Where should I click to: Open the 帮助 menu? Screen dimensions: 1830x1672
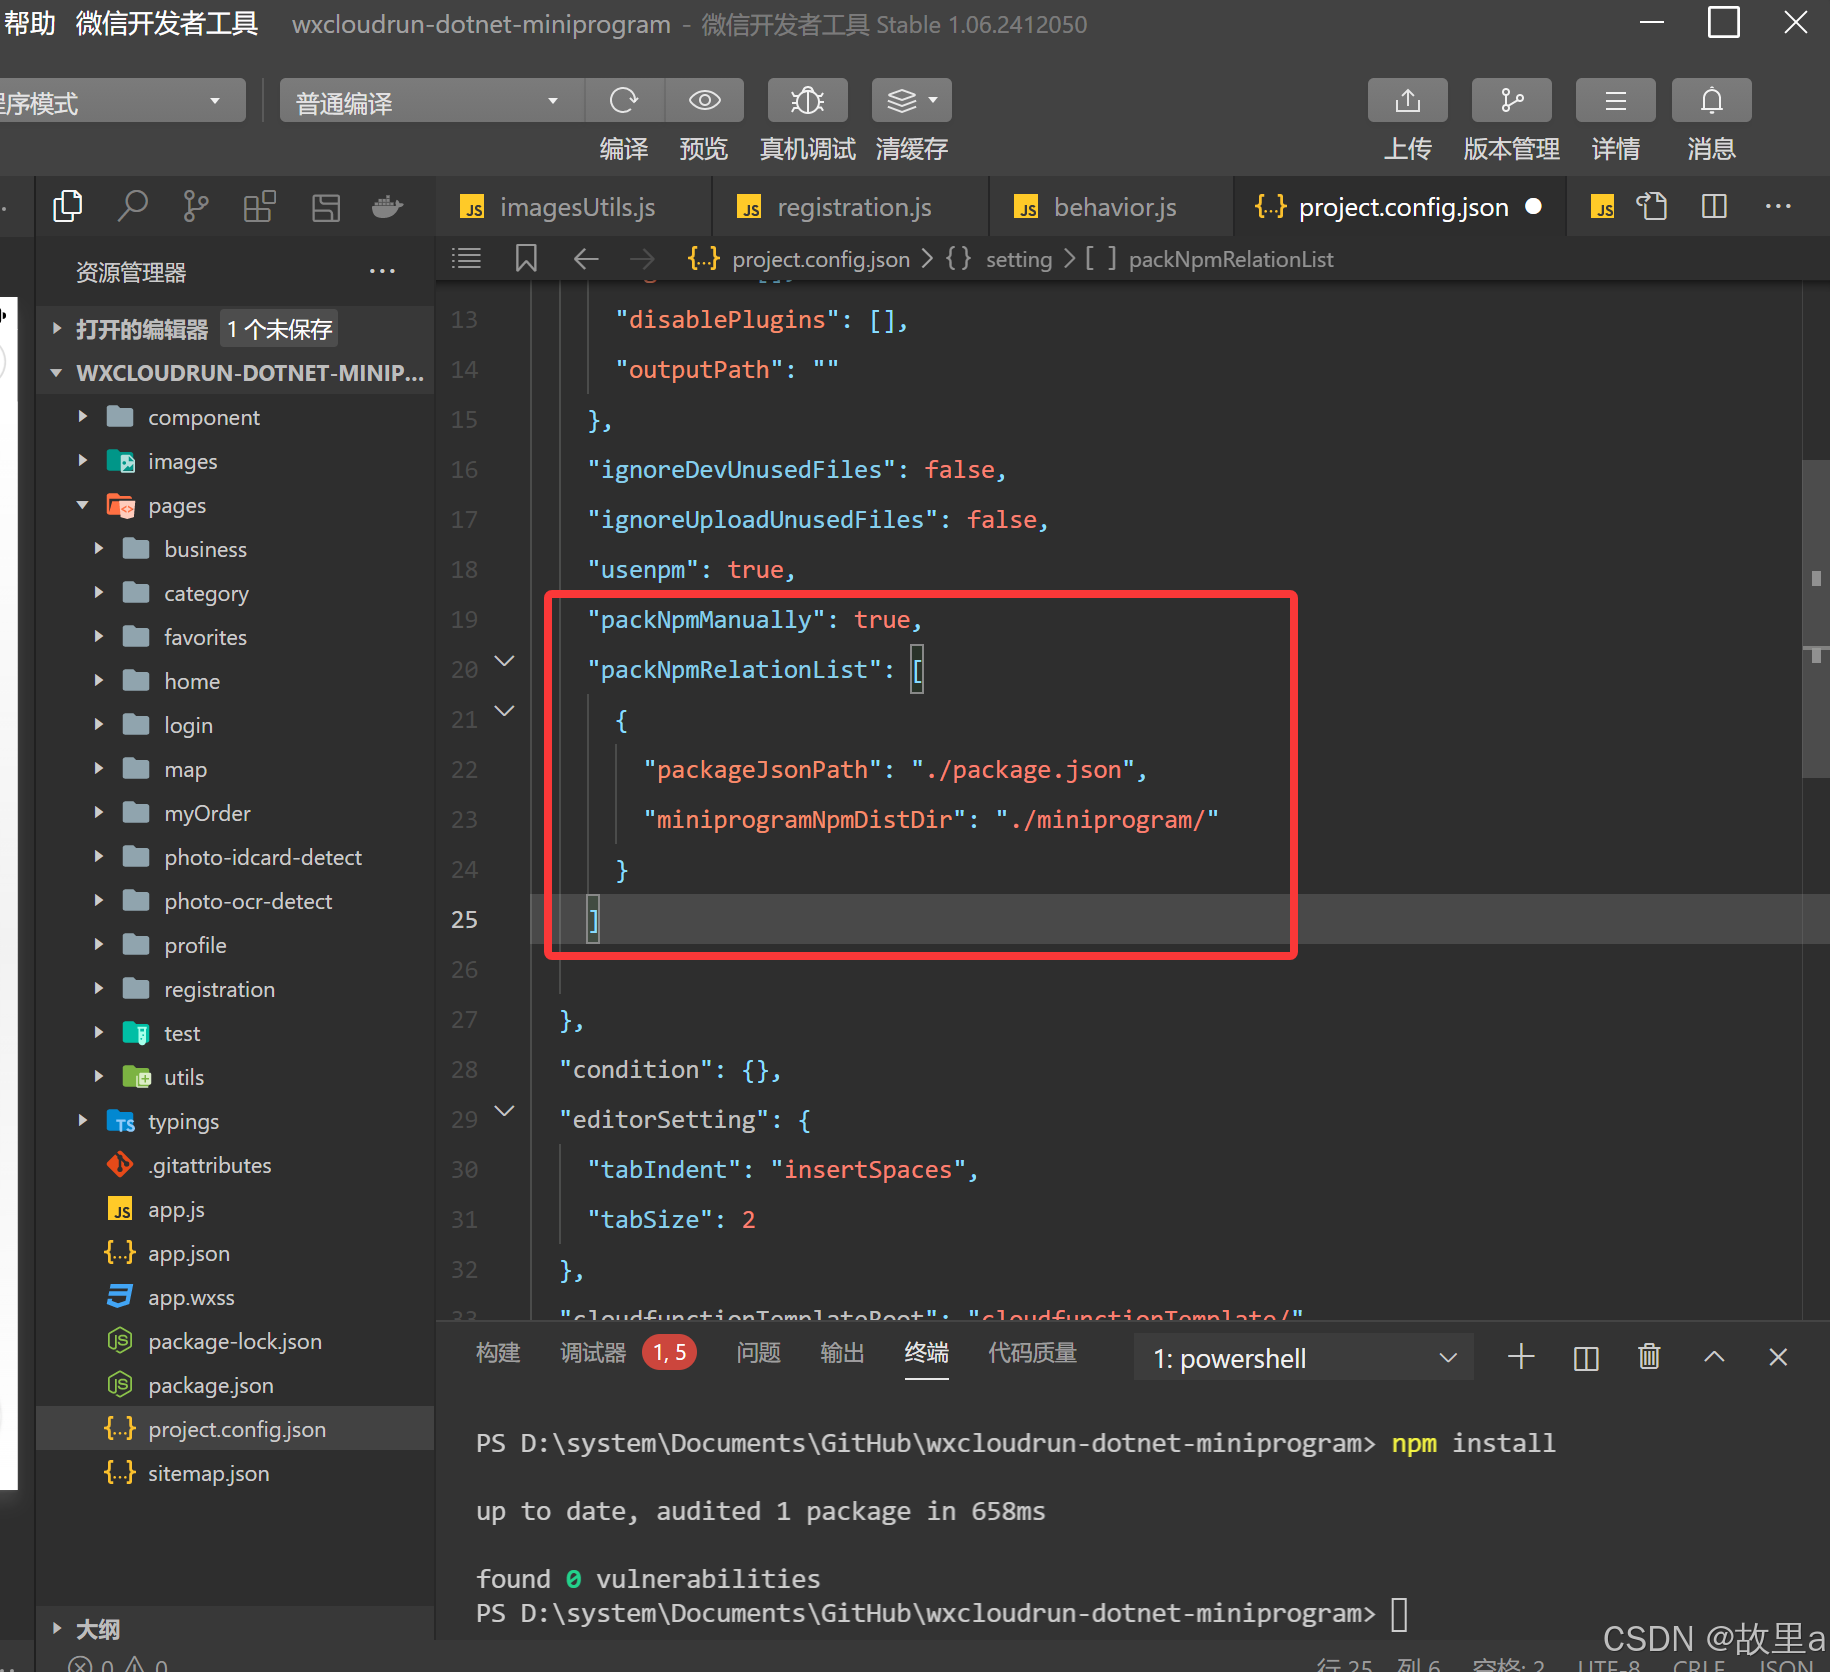tap(29, 23)
